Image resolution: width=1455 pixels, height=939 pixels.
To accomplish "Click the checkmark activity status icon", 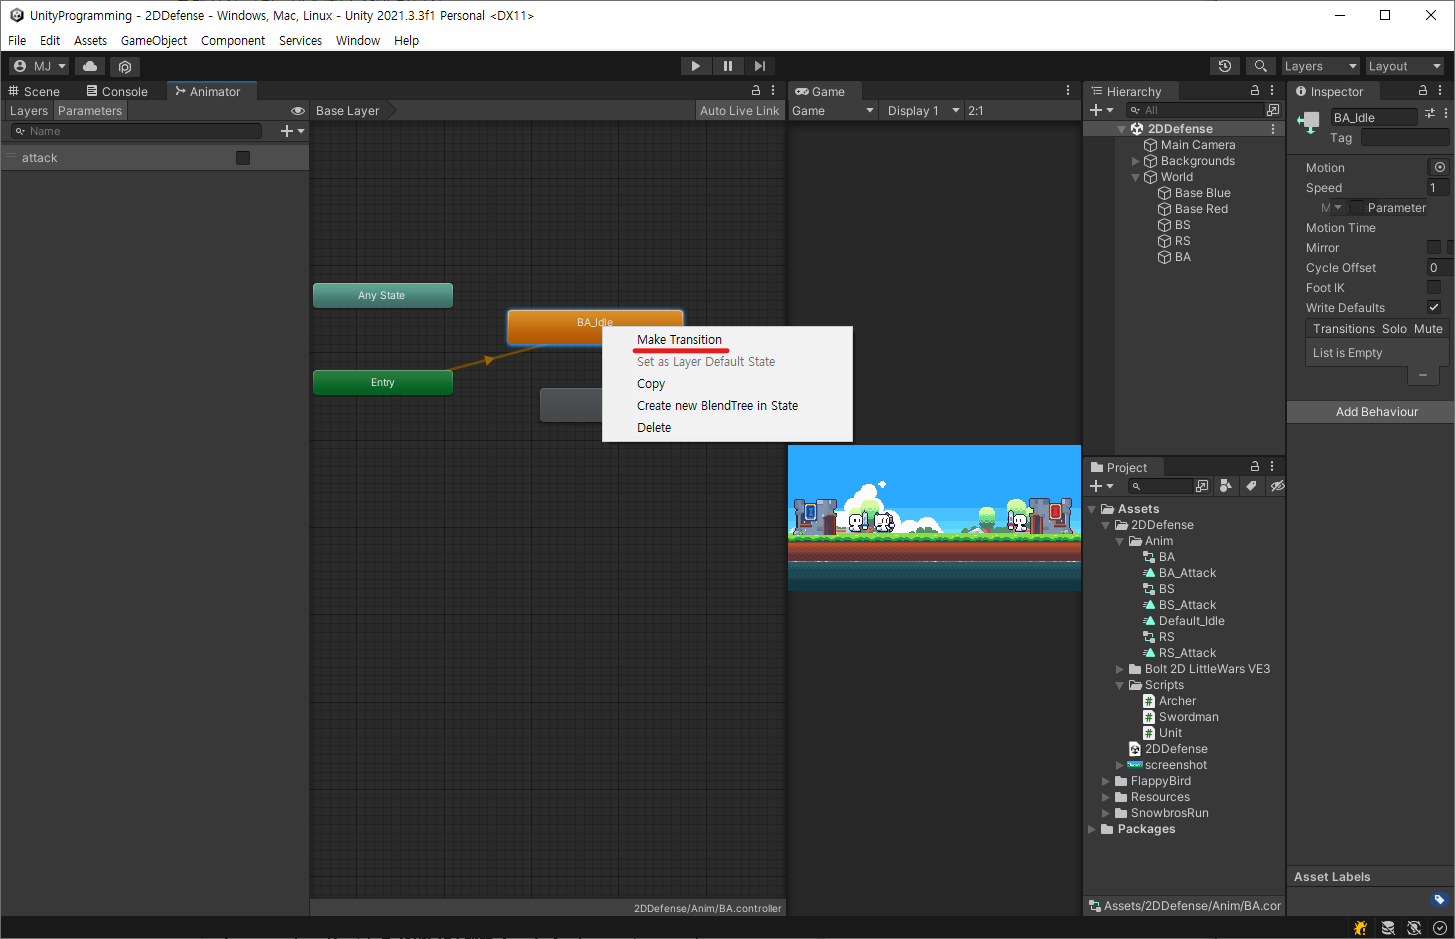I will pos(1440,928).
